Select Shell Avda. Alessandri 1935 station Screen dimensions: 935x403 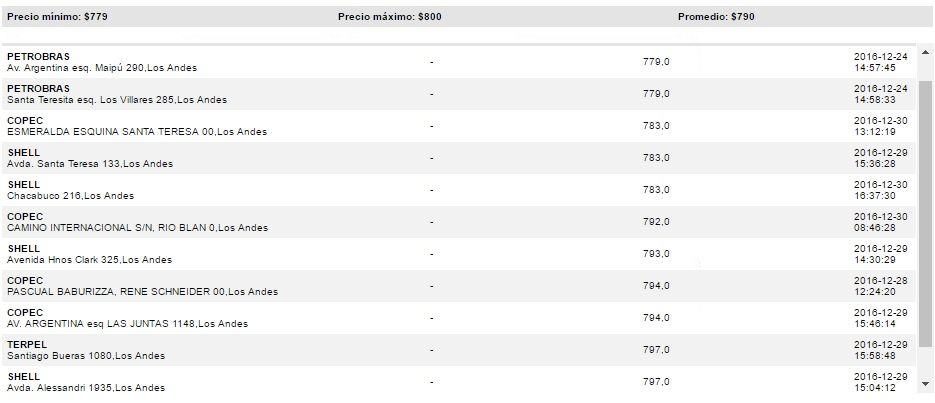(x=86, y=382)
